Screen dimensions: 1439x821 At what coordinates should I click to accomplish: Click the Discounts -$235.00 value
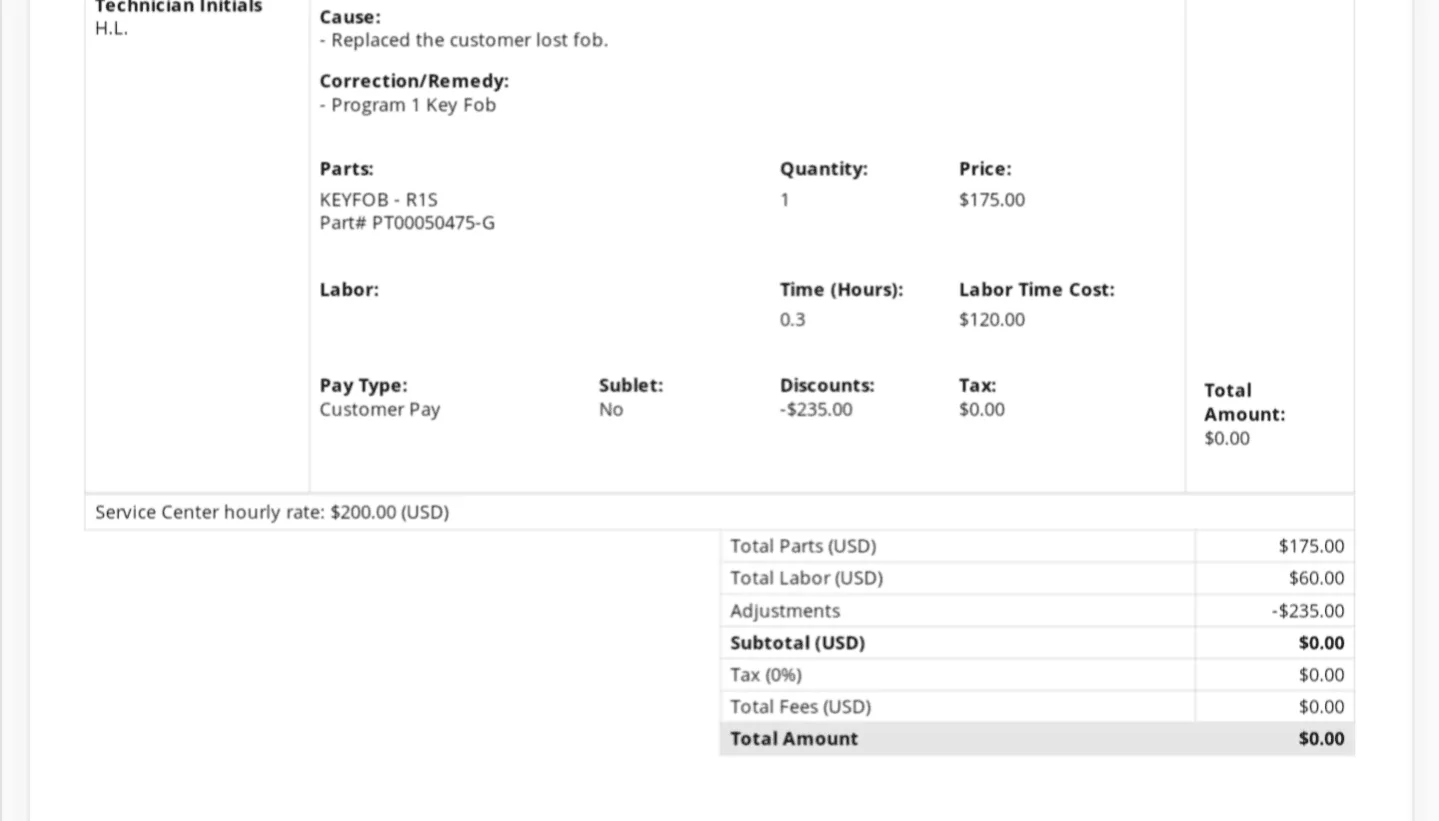tap(816, 410)
